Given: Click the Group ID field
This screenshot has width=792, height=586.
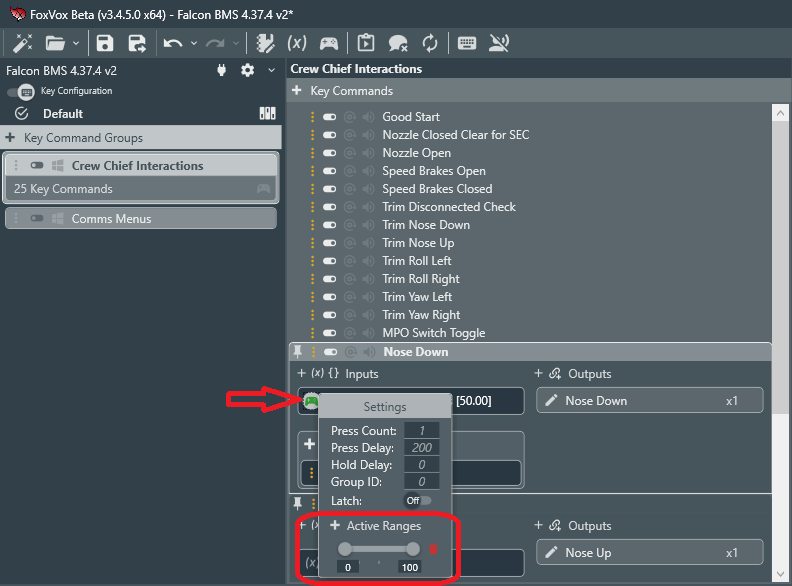Looking at the screenshot, I should coord(421,482).
